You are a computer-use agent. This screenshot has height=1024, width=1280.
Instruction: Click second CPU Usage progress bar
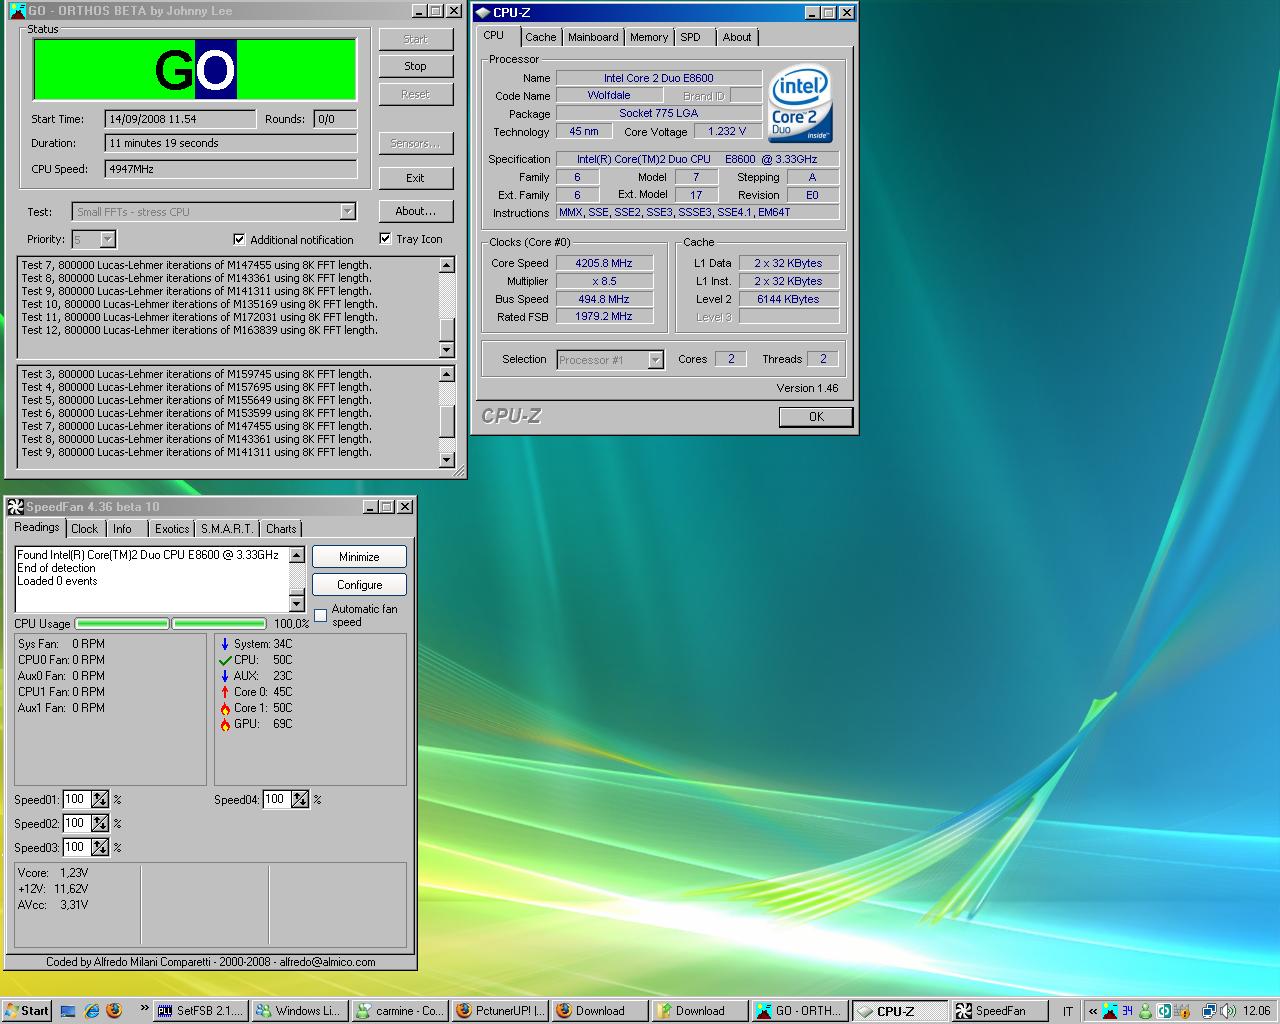pyautogui.click(x=218, y=624)
